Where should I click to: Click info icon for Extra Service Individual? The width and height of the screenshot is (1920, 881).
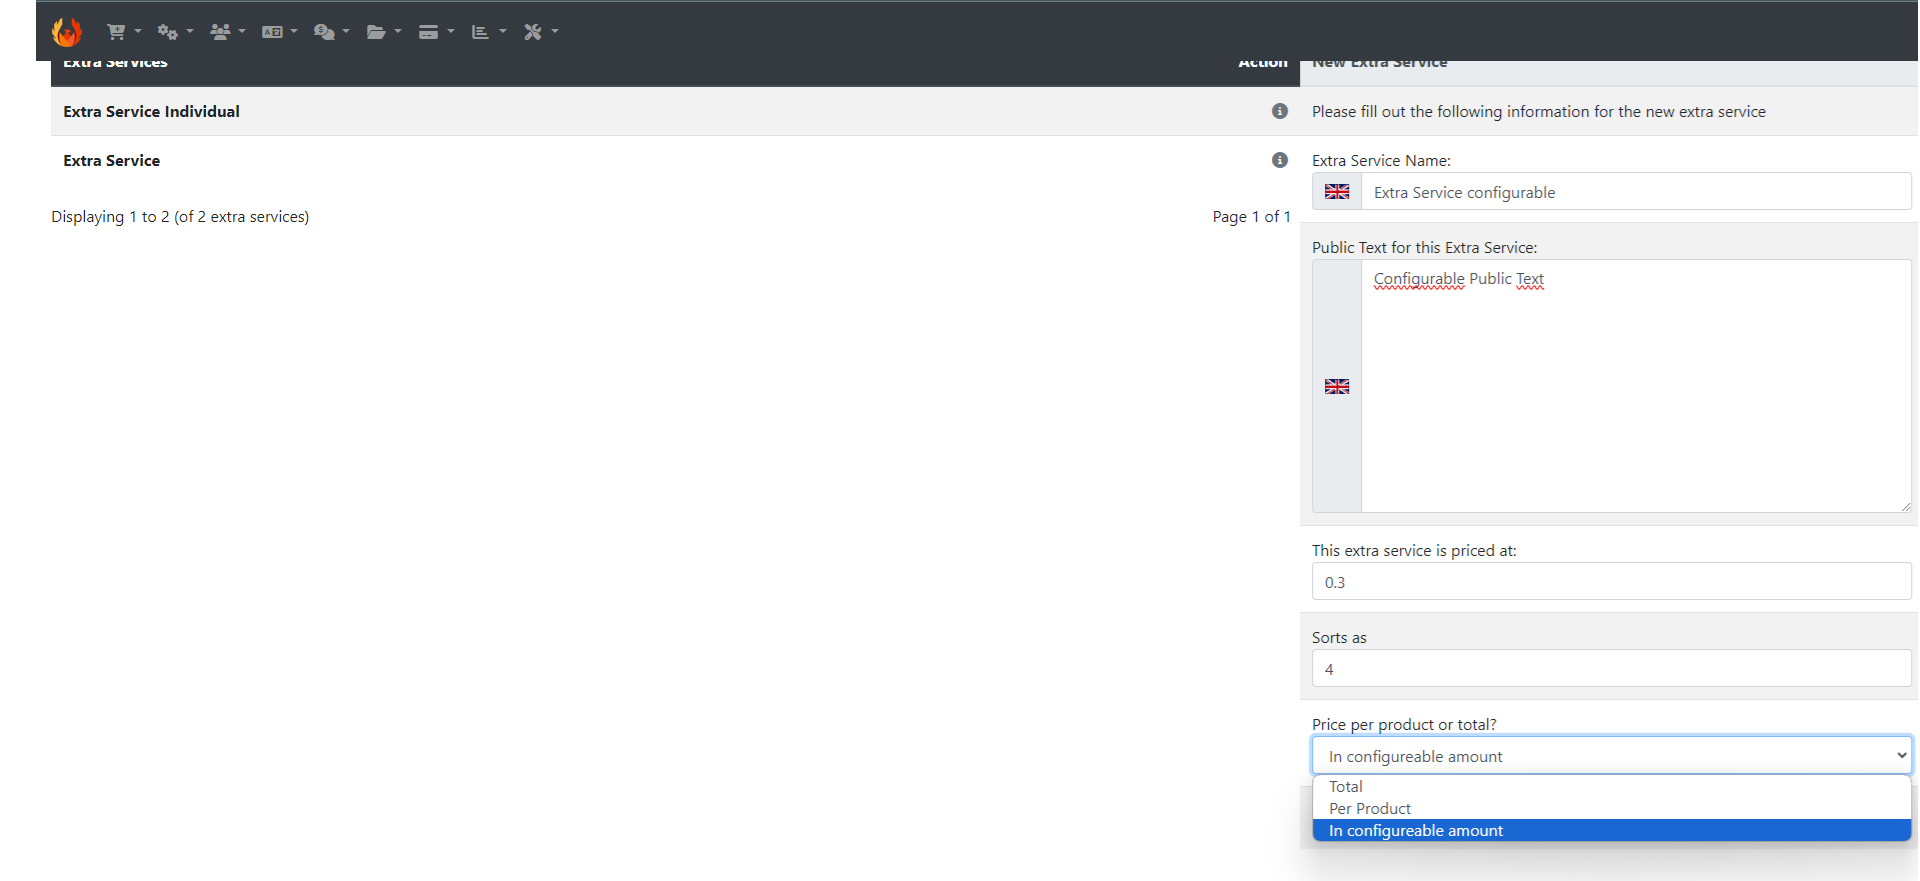pos(1279,111)
